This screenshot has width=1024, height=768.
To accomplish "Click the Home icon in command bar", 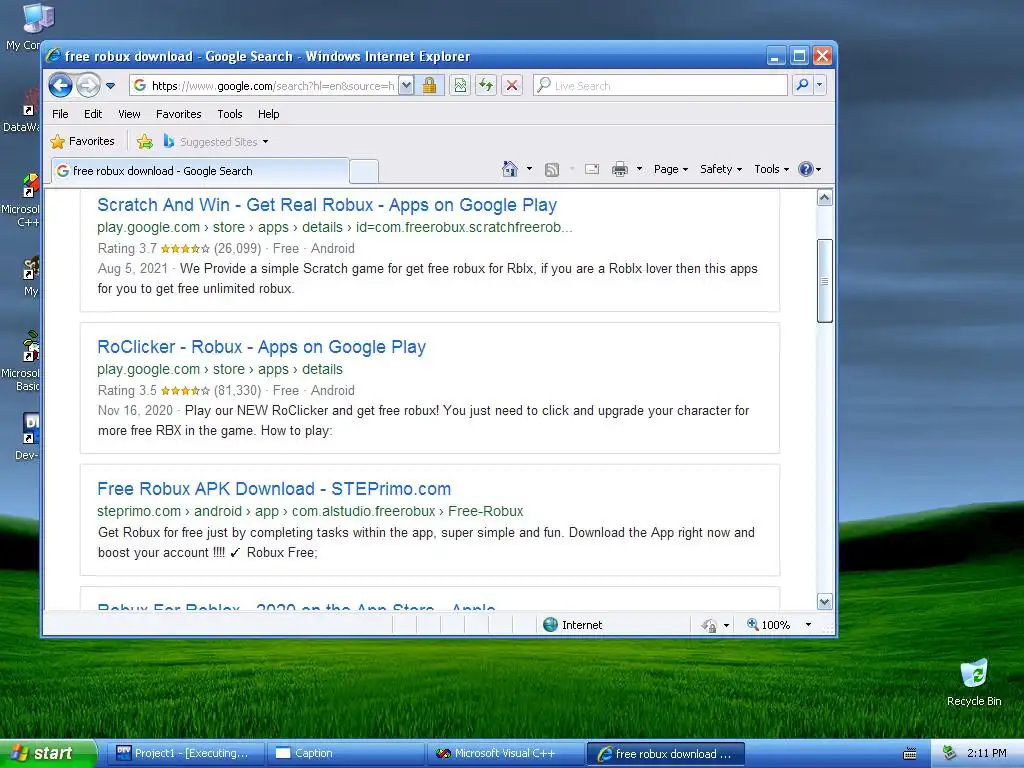I will (509, 169).
